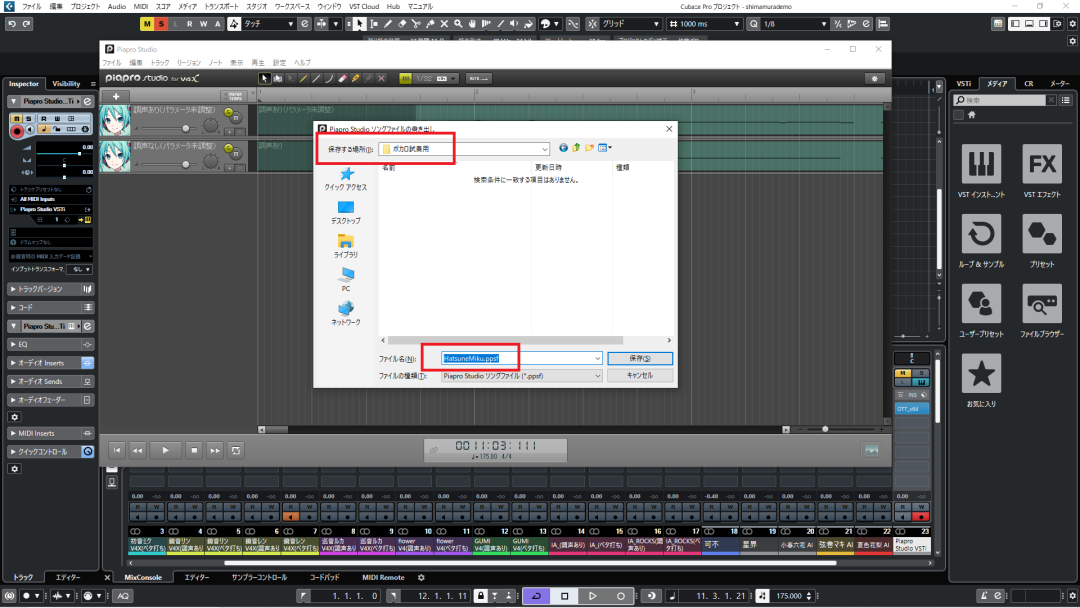Select the Piapro Studio eraser tool

coord(342,78)
